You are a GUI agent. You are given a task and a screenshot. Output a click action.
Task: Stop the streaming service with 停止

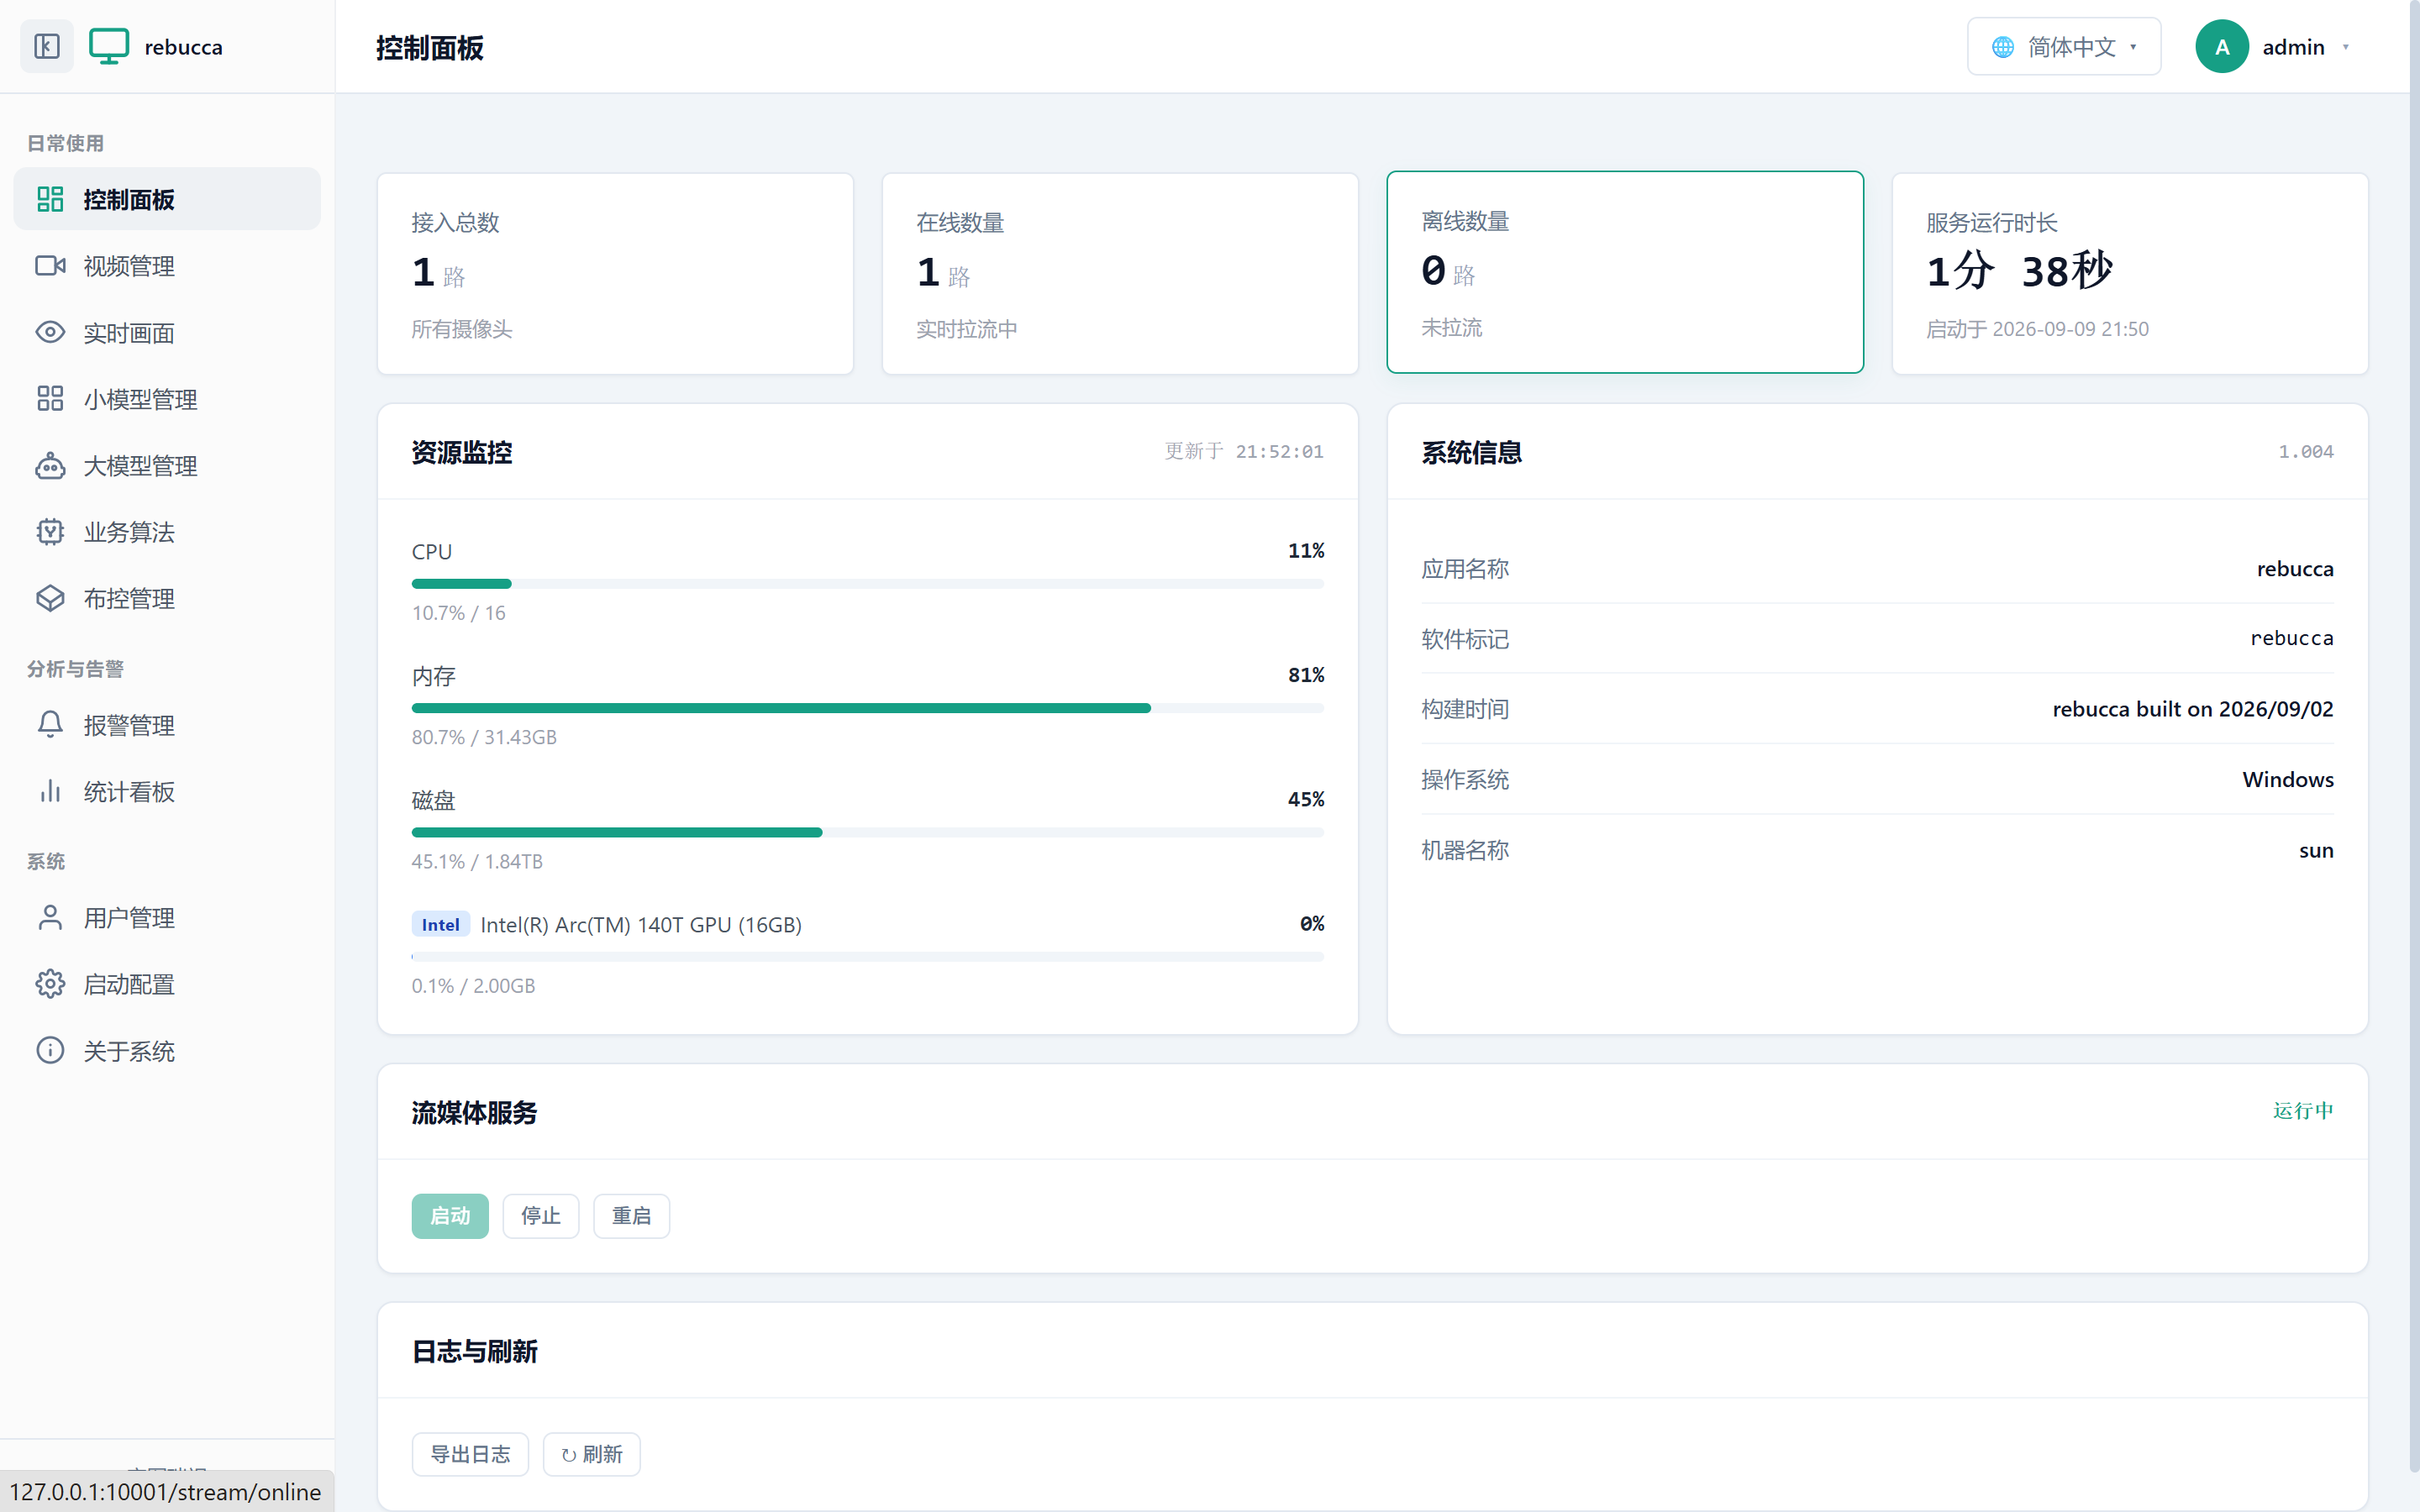pos(540,1215)
